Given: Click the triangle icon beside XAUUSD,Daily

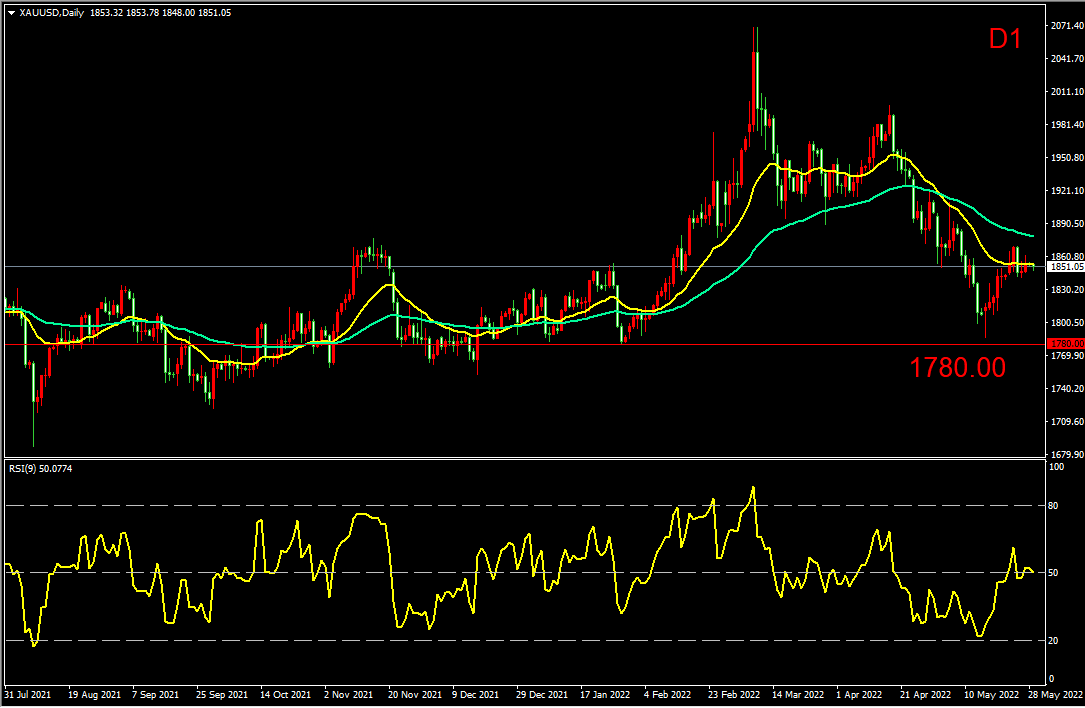Looking at the screenshot, I should pos(11,13).
